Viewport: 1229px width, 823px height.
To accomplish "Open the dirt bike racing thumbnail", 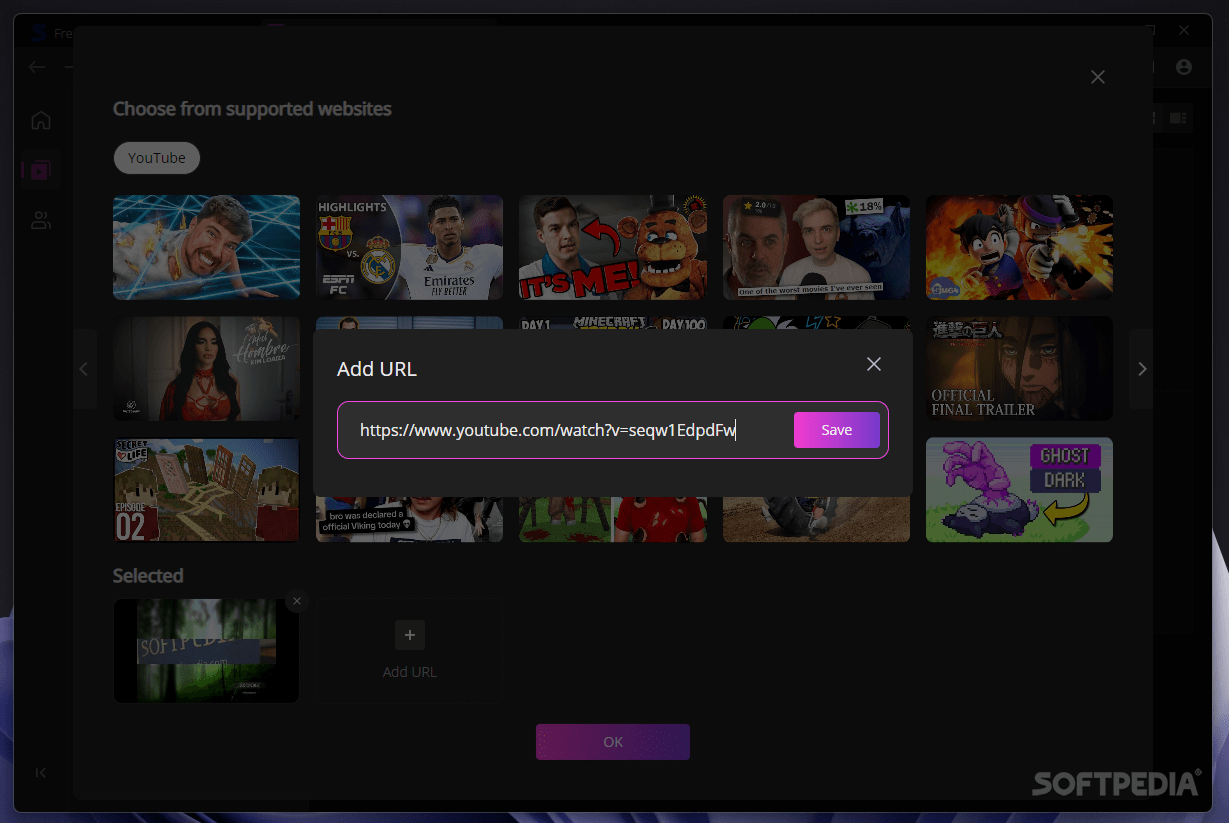I will click(816, 520).
